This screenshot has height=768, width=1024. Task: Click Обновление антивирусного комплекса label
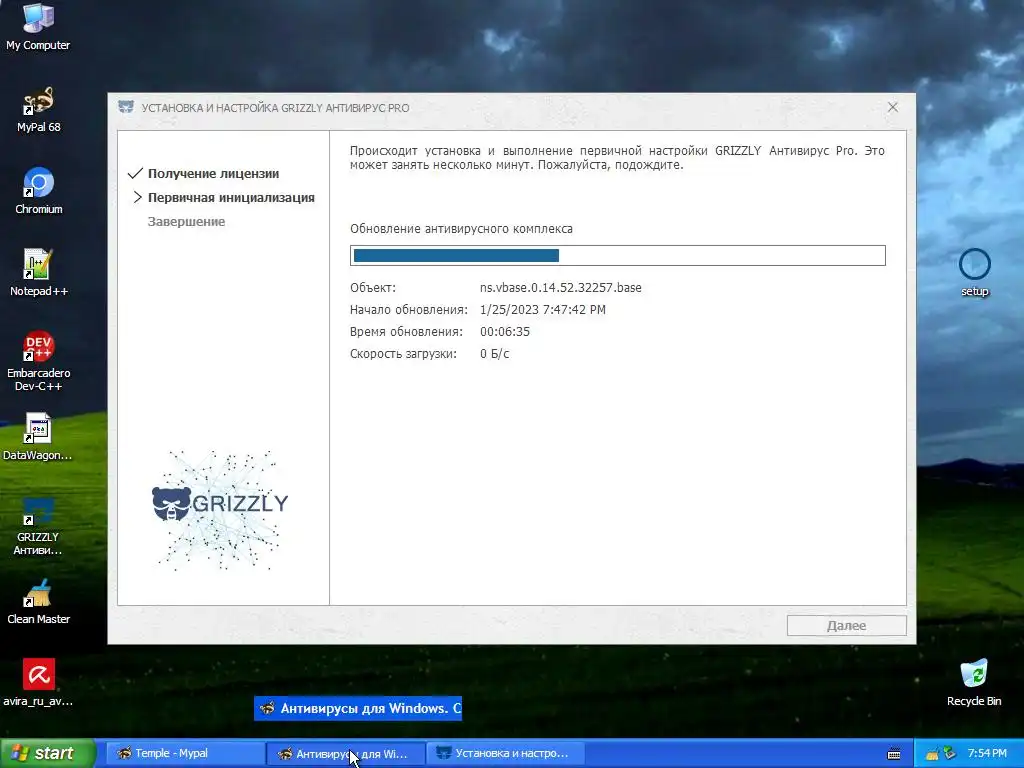[x=461, y=229]
